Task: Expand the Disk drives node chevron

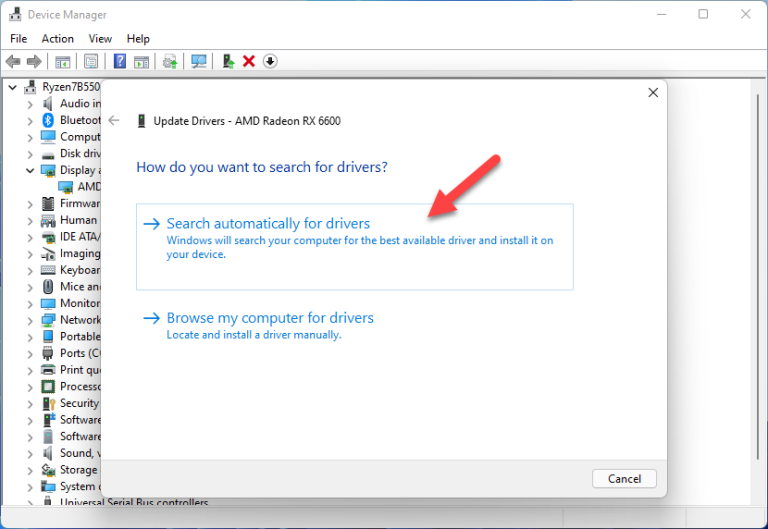Action: (x=30, y=154)
